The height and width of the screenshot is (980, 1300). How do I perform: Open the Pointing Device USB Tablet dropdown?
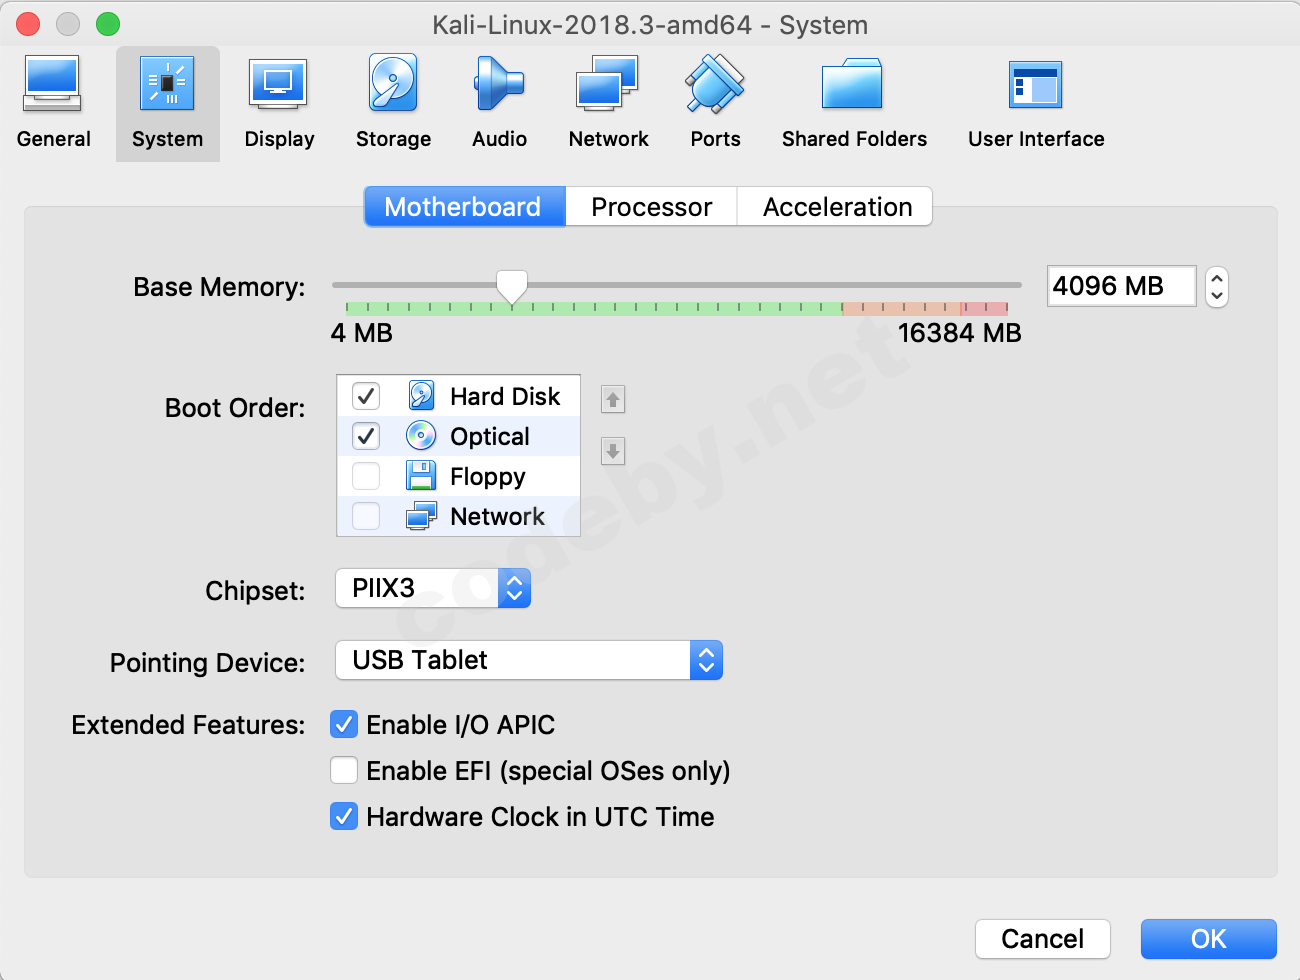(529, 660)
